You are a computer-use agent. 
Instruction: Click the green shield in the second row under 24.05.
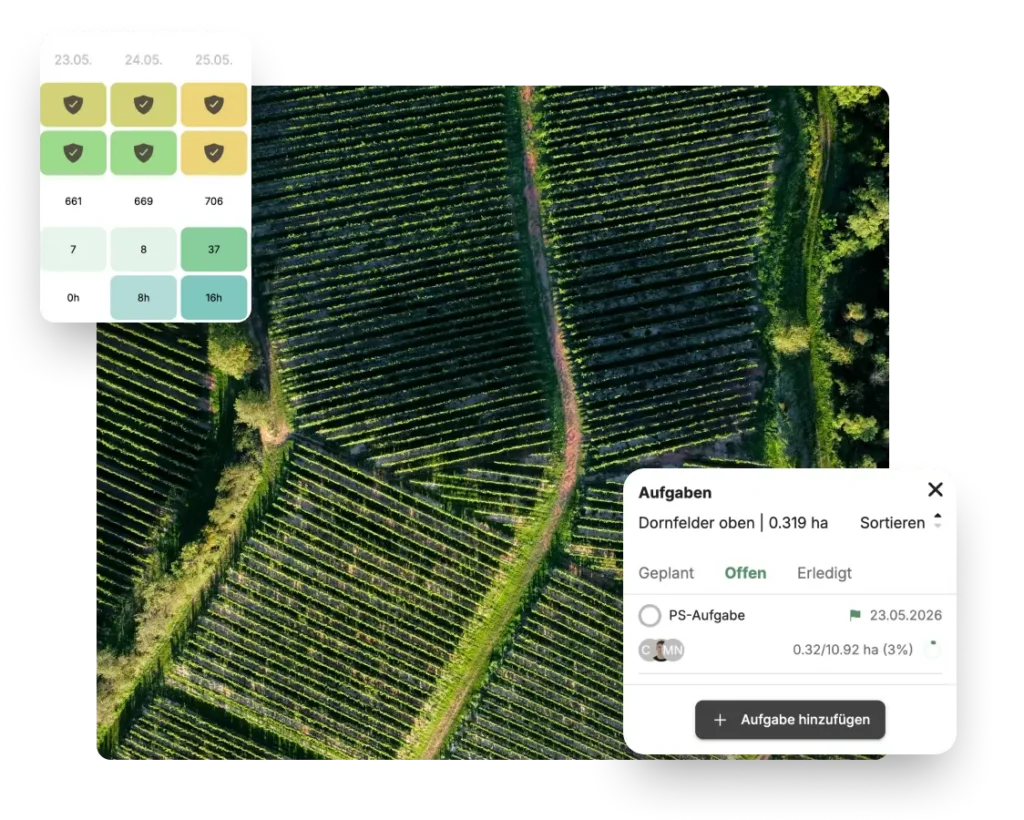coord(143,152)
